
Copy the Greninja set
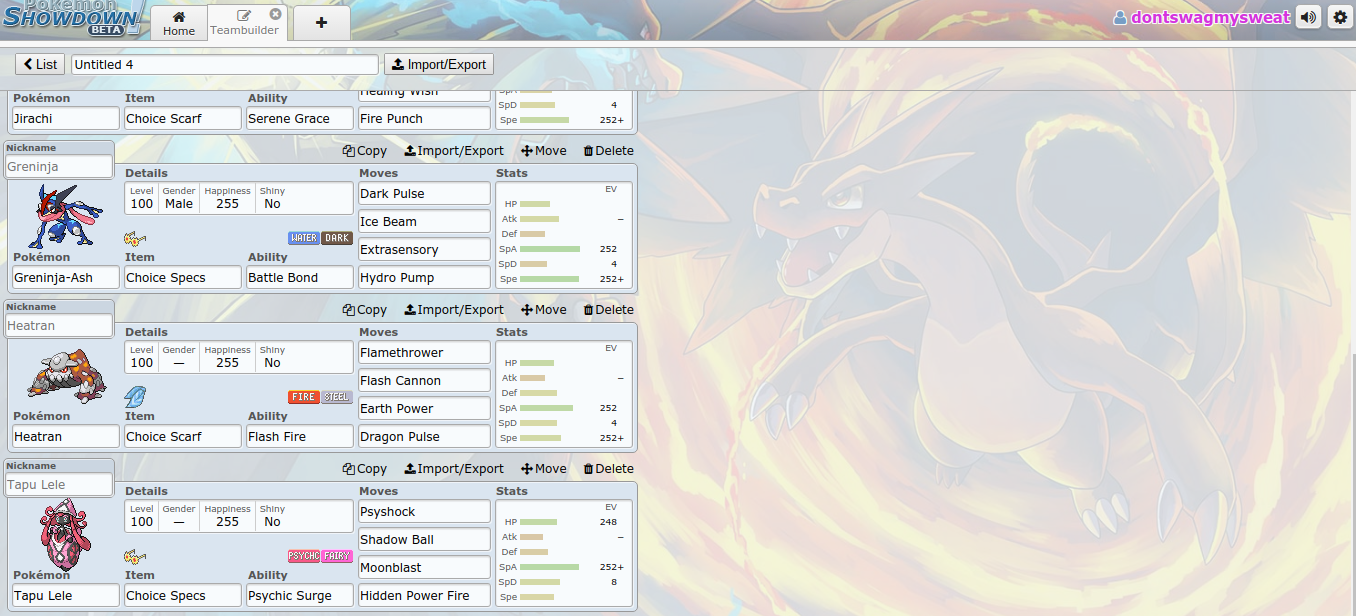point(365,151)
